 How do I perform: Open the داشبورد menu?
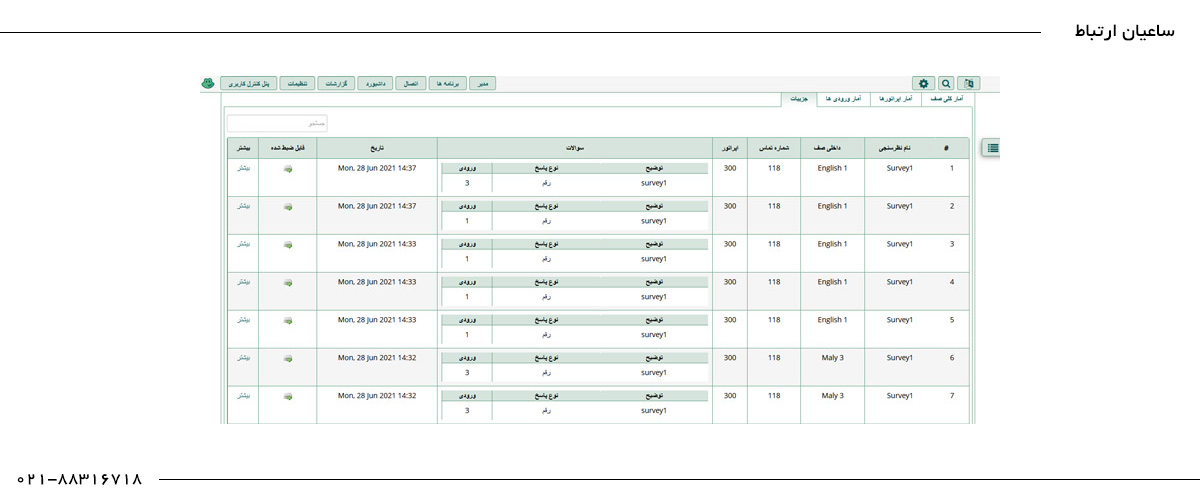376,84
